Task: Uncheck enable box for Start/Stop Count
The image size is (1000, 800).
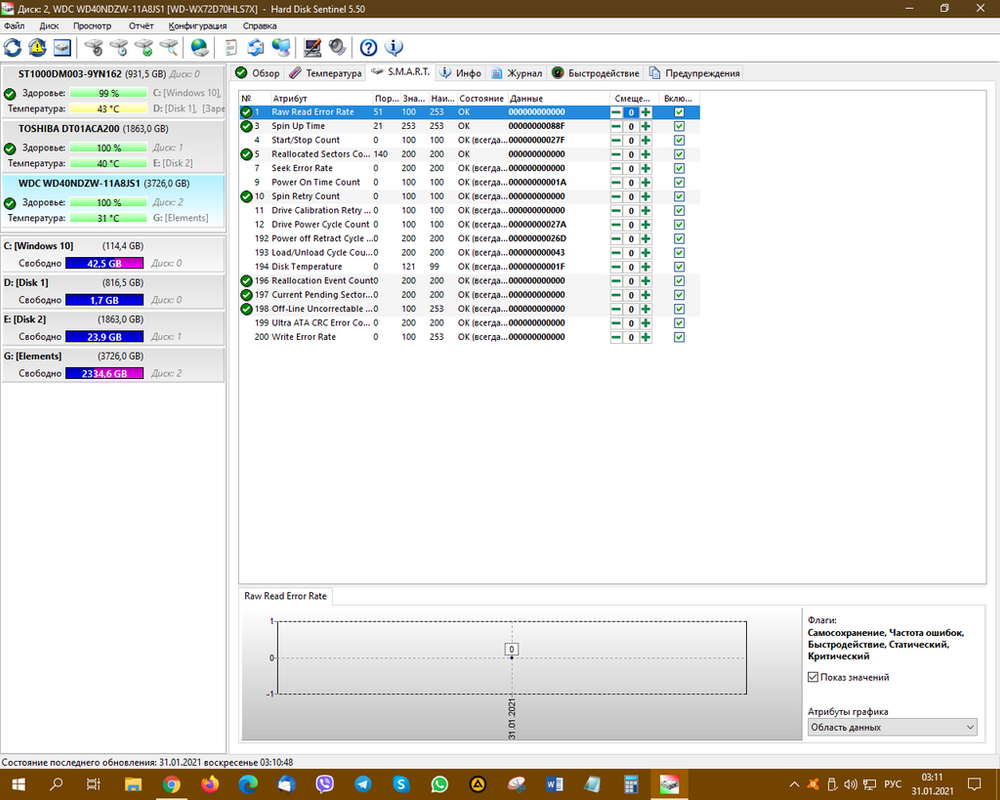Action: click(x=679, y=140)
